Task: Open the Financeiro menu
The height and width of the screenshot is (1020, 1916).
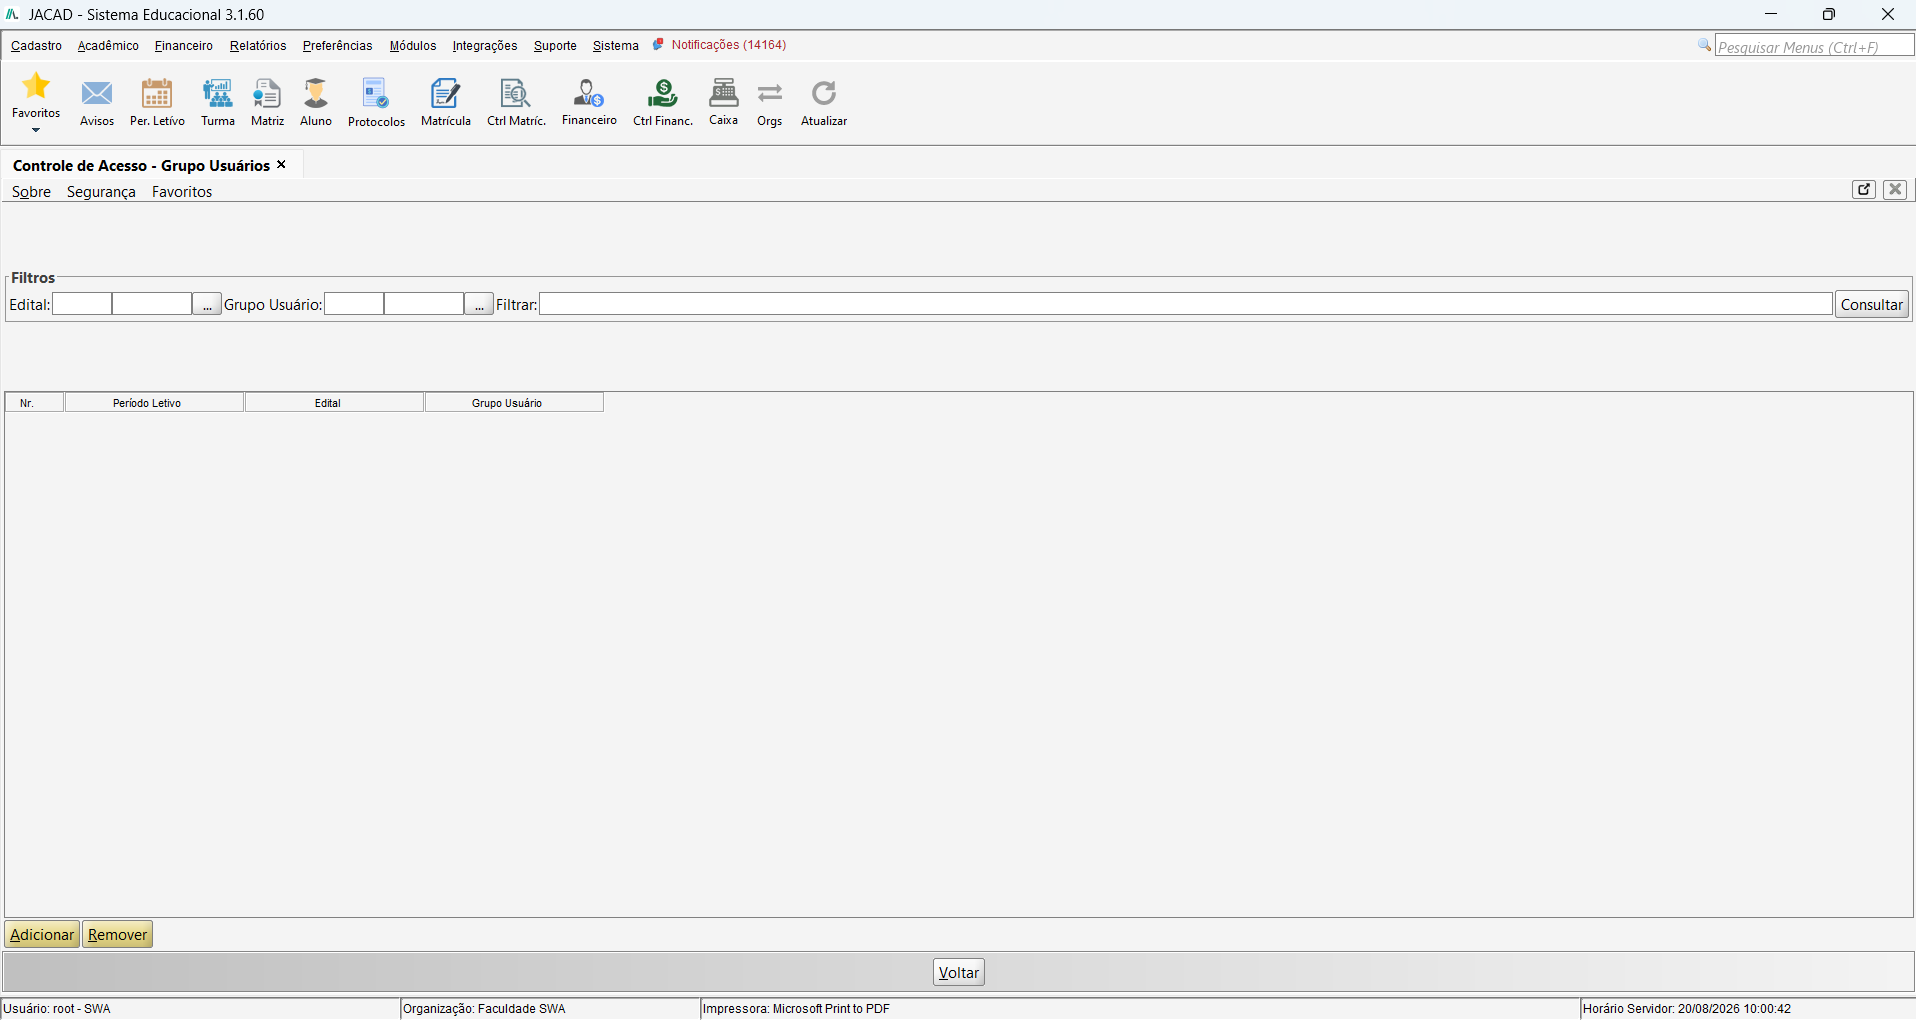Action: [184, 46]
